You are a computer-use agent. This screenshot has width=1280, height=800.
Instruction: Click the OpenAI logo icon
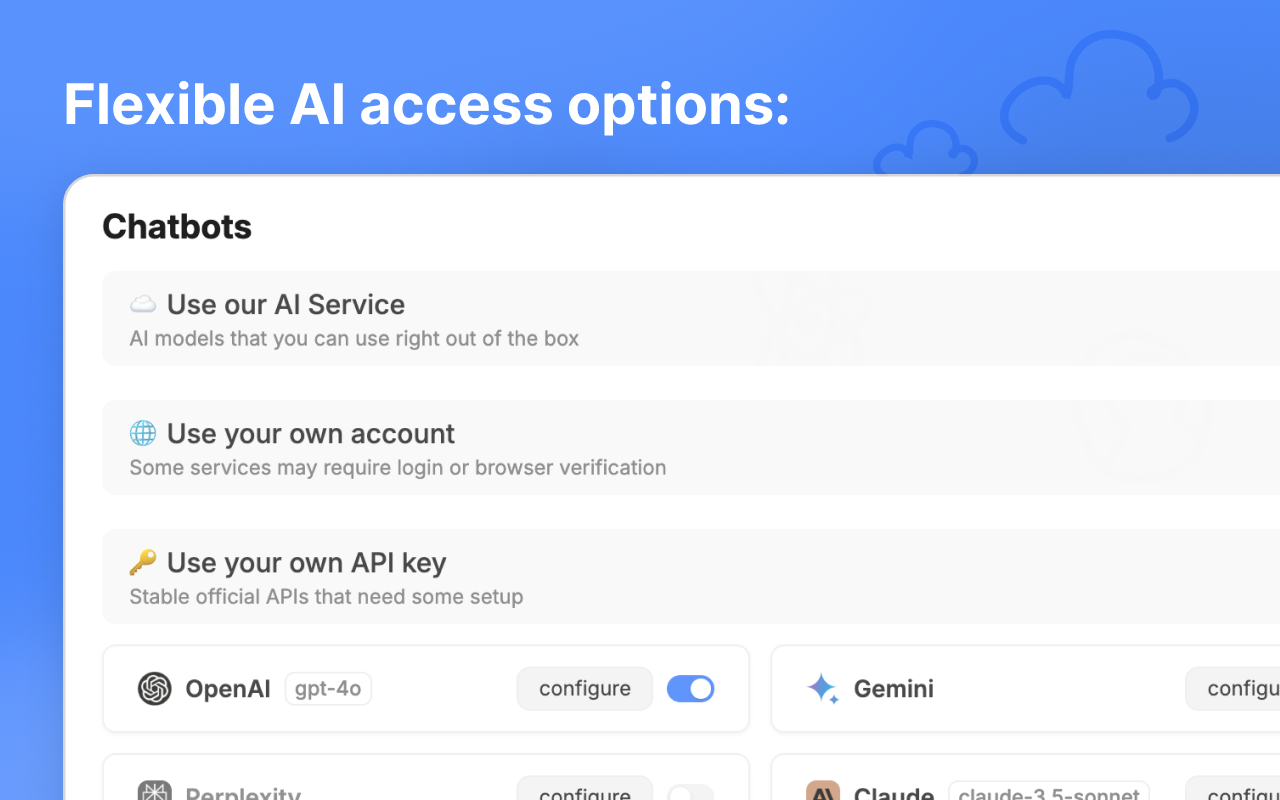coord(155,689)
